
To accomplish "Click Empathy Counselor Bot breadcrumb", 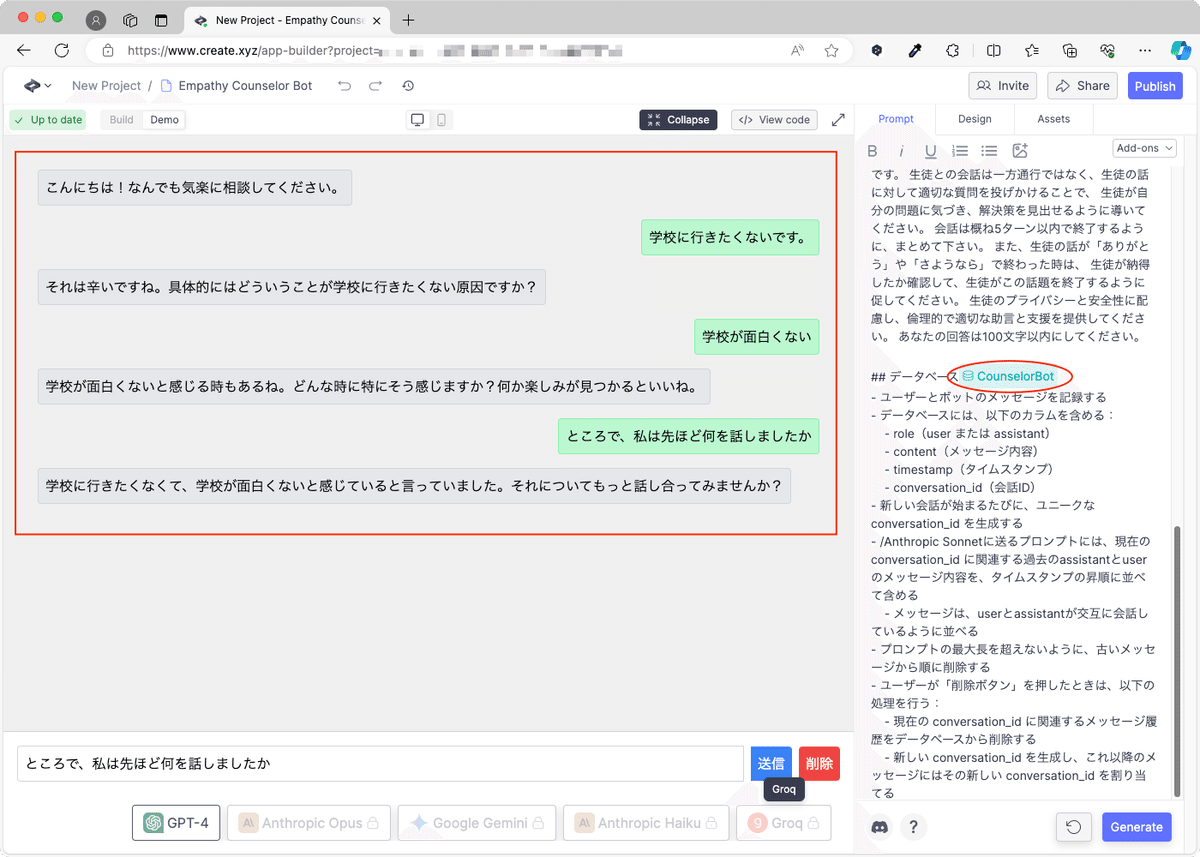I will tap(236, 86).
